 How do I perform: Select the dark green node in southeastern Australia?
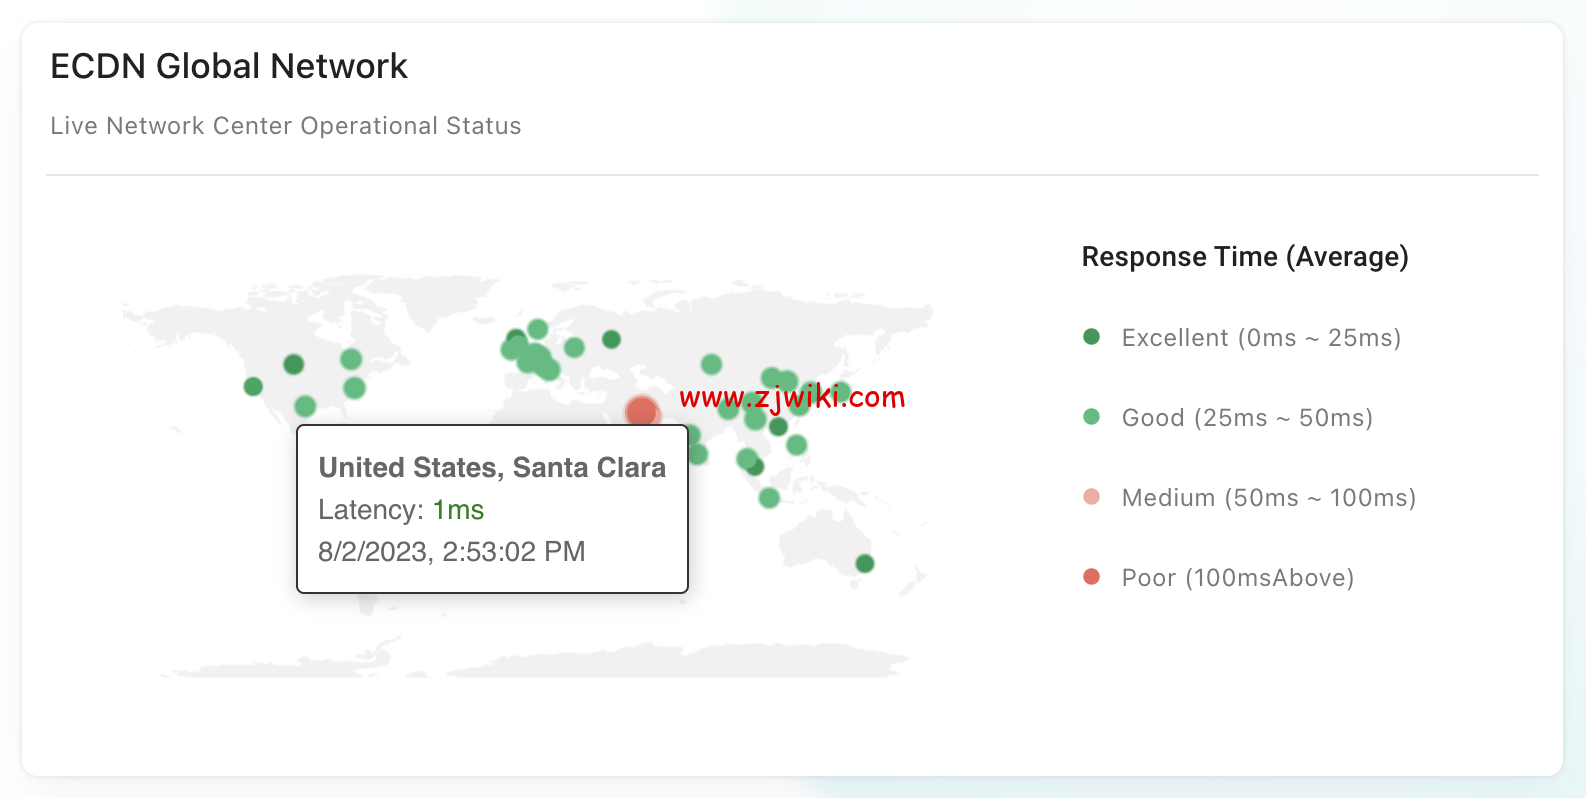pos(865,563)
